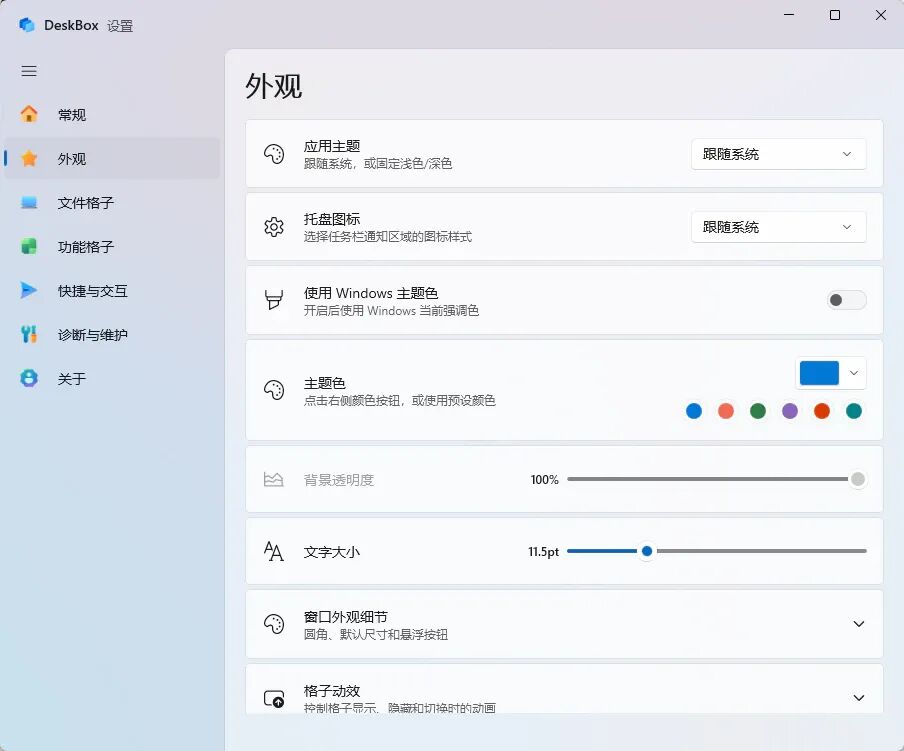Click the green cube icon beside 功能格子

click(29, 246)
